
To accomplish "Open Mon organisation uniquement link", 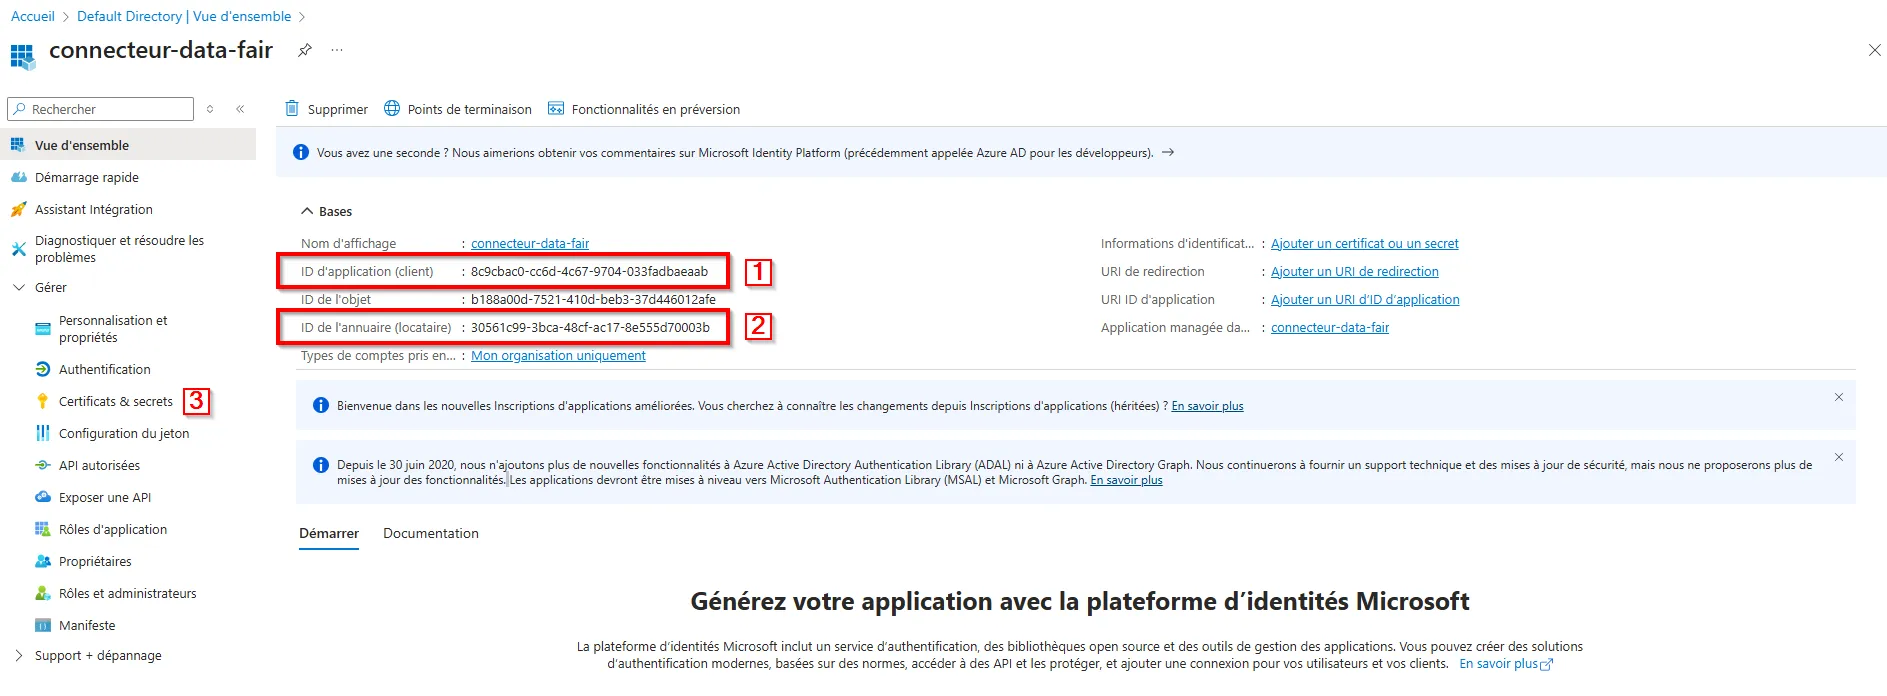I will tap(558, 355).
